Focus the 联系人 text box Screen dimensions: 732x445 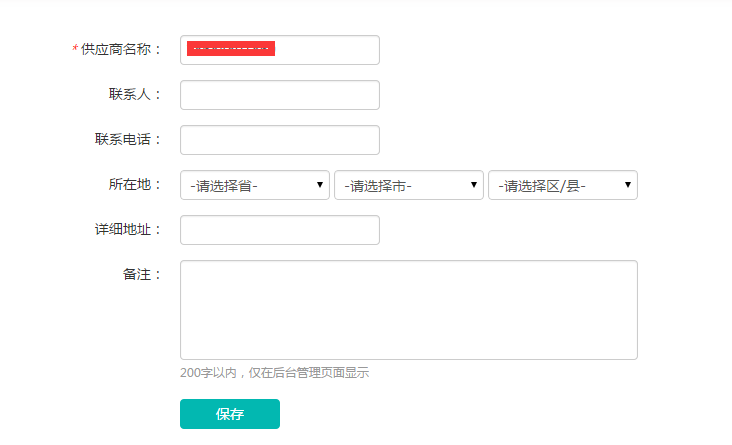point(280,95)
